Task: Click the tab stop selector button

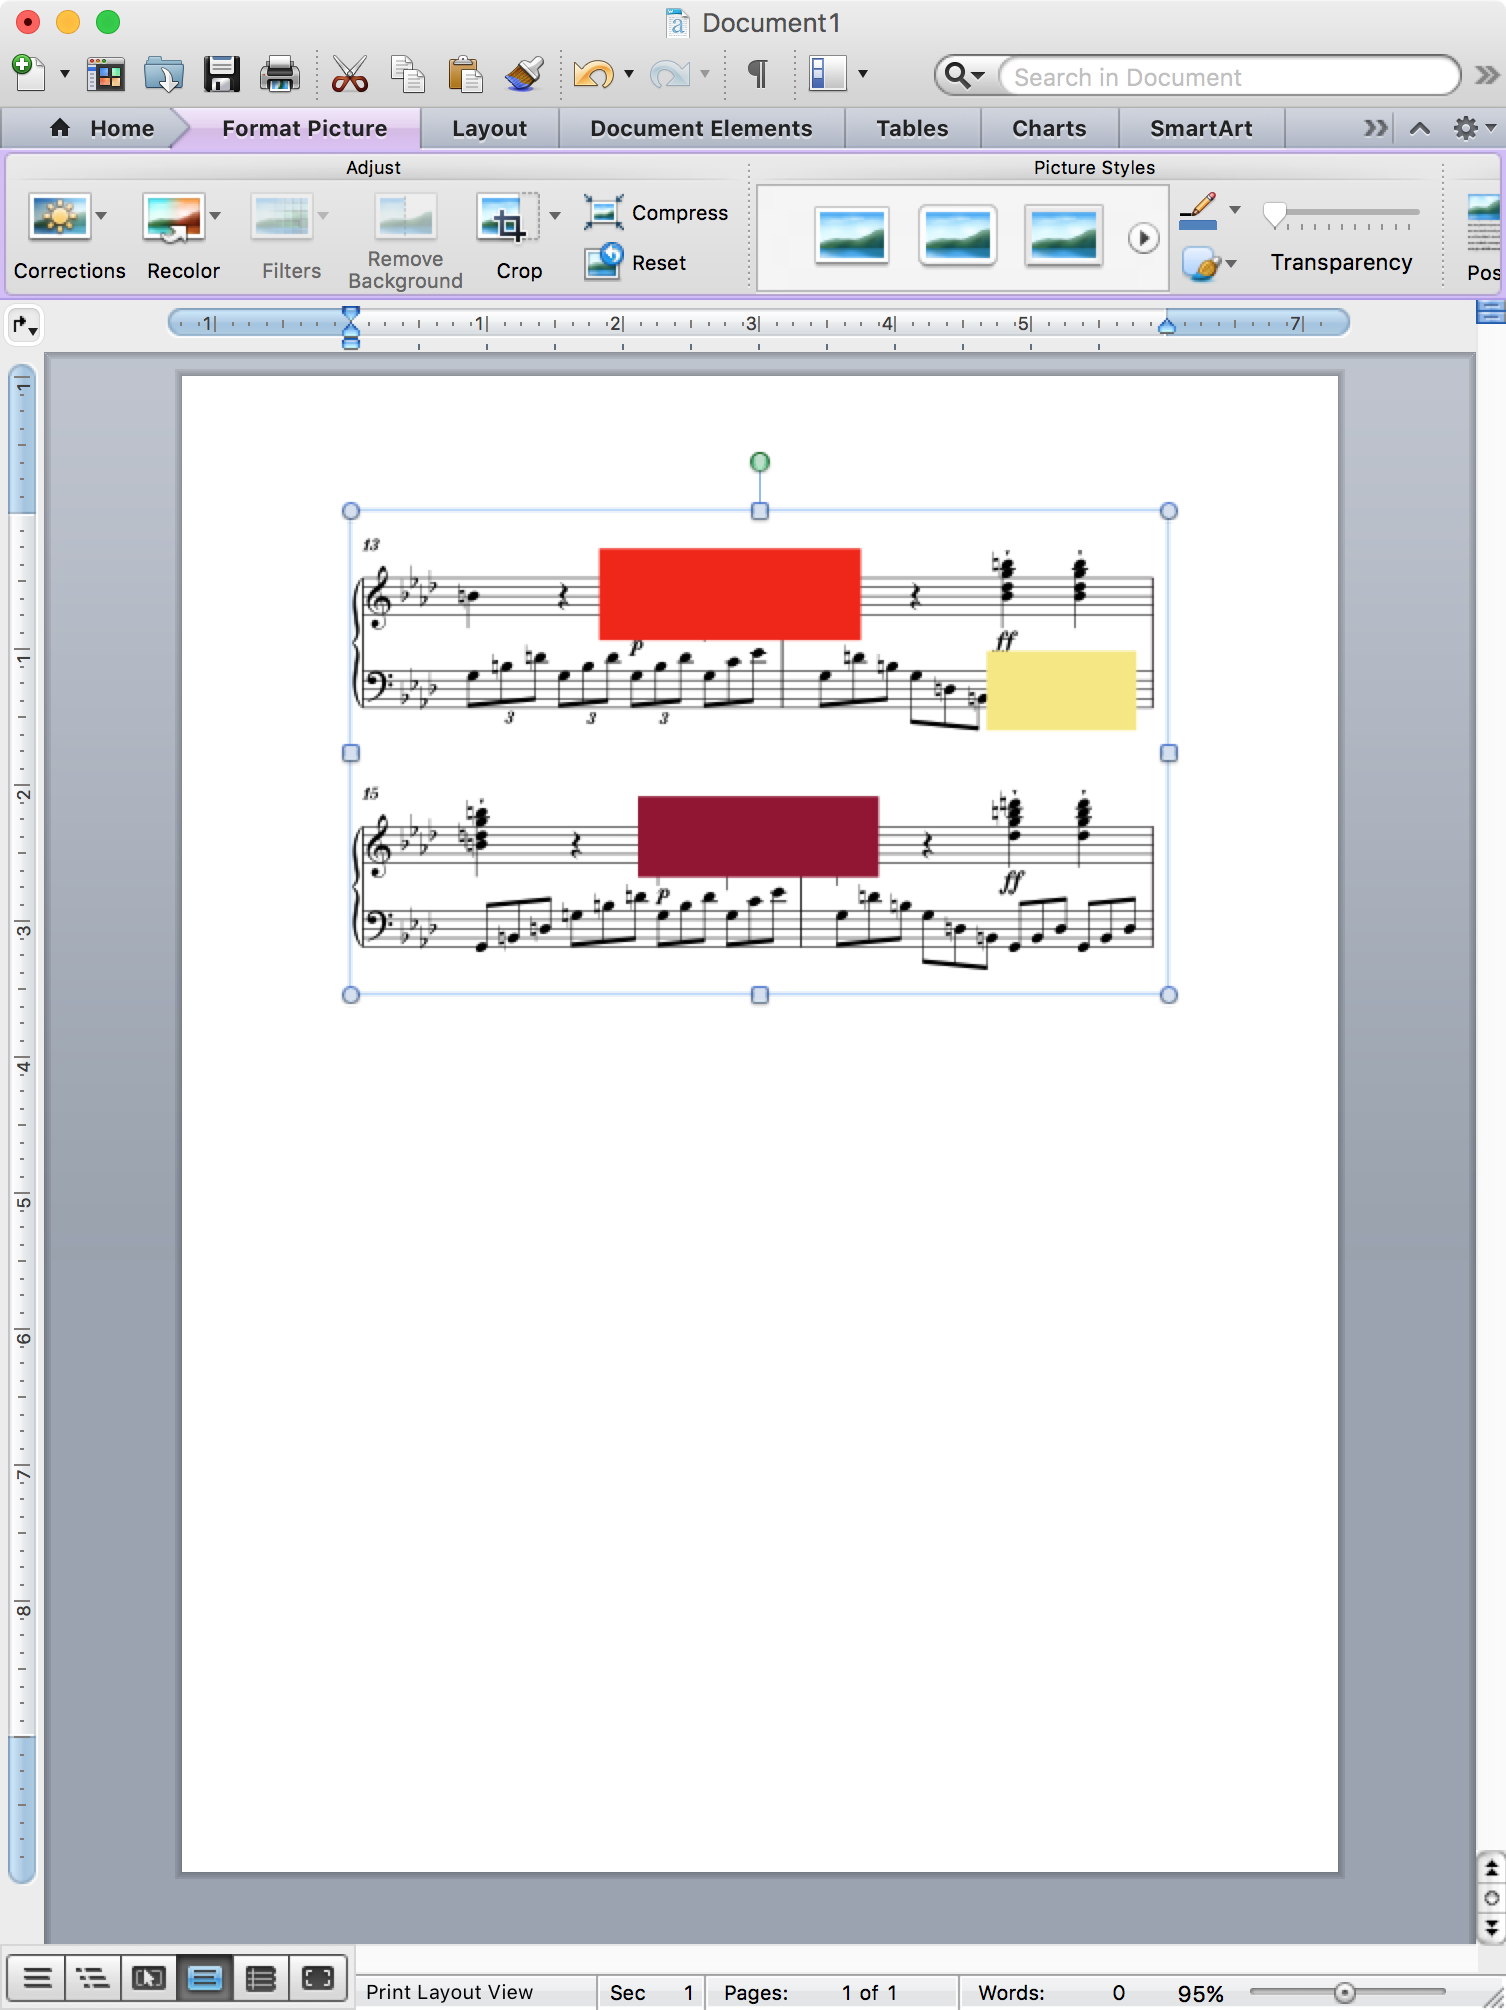Action: [x=24, y=325]
